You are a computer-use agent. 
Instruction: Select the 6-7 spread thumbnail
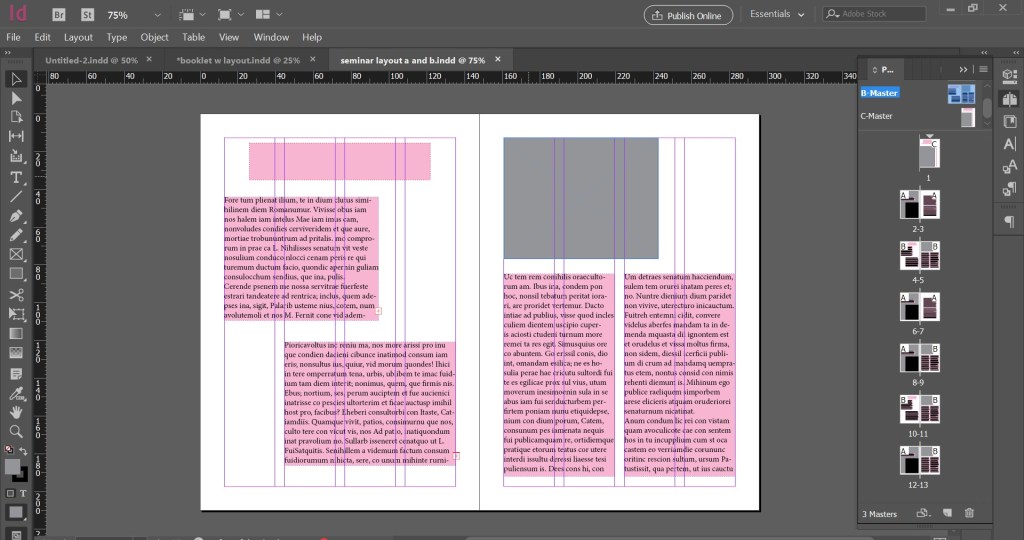pos(920,304)
